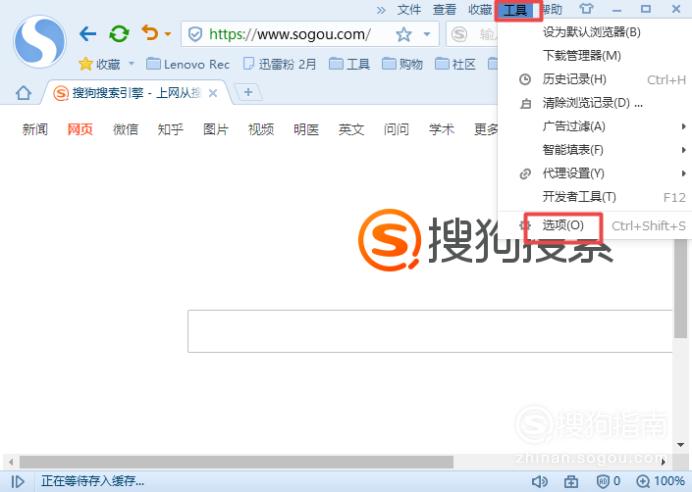Open the 查看 menu

click(x=444, y=9)
